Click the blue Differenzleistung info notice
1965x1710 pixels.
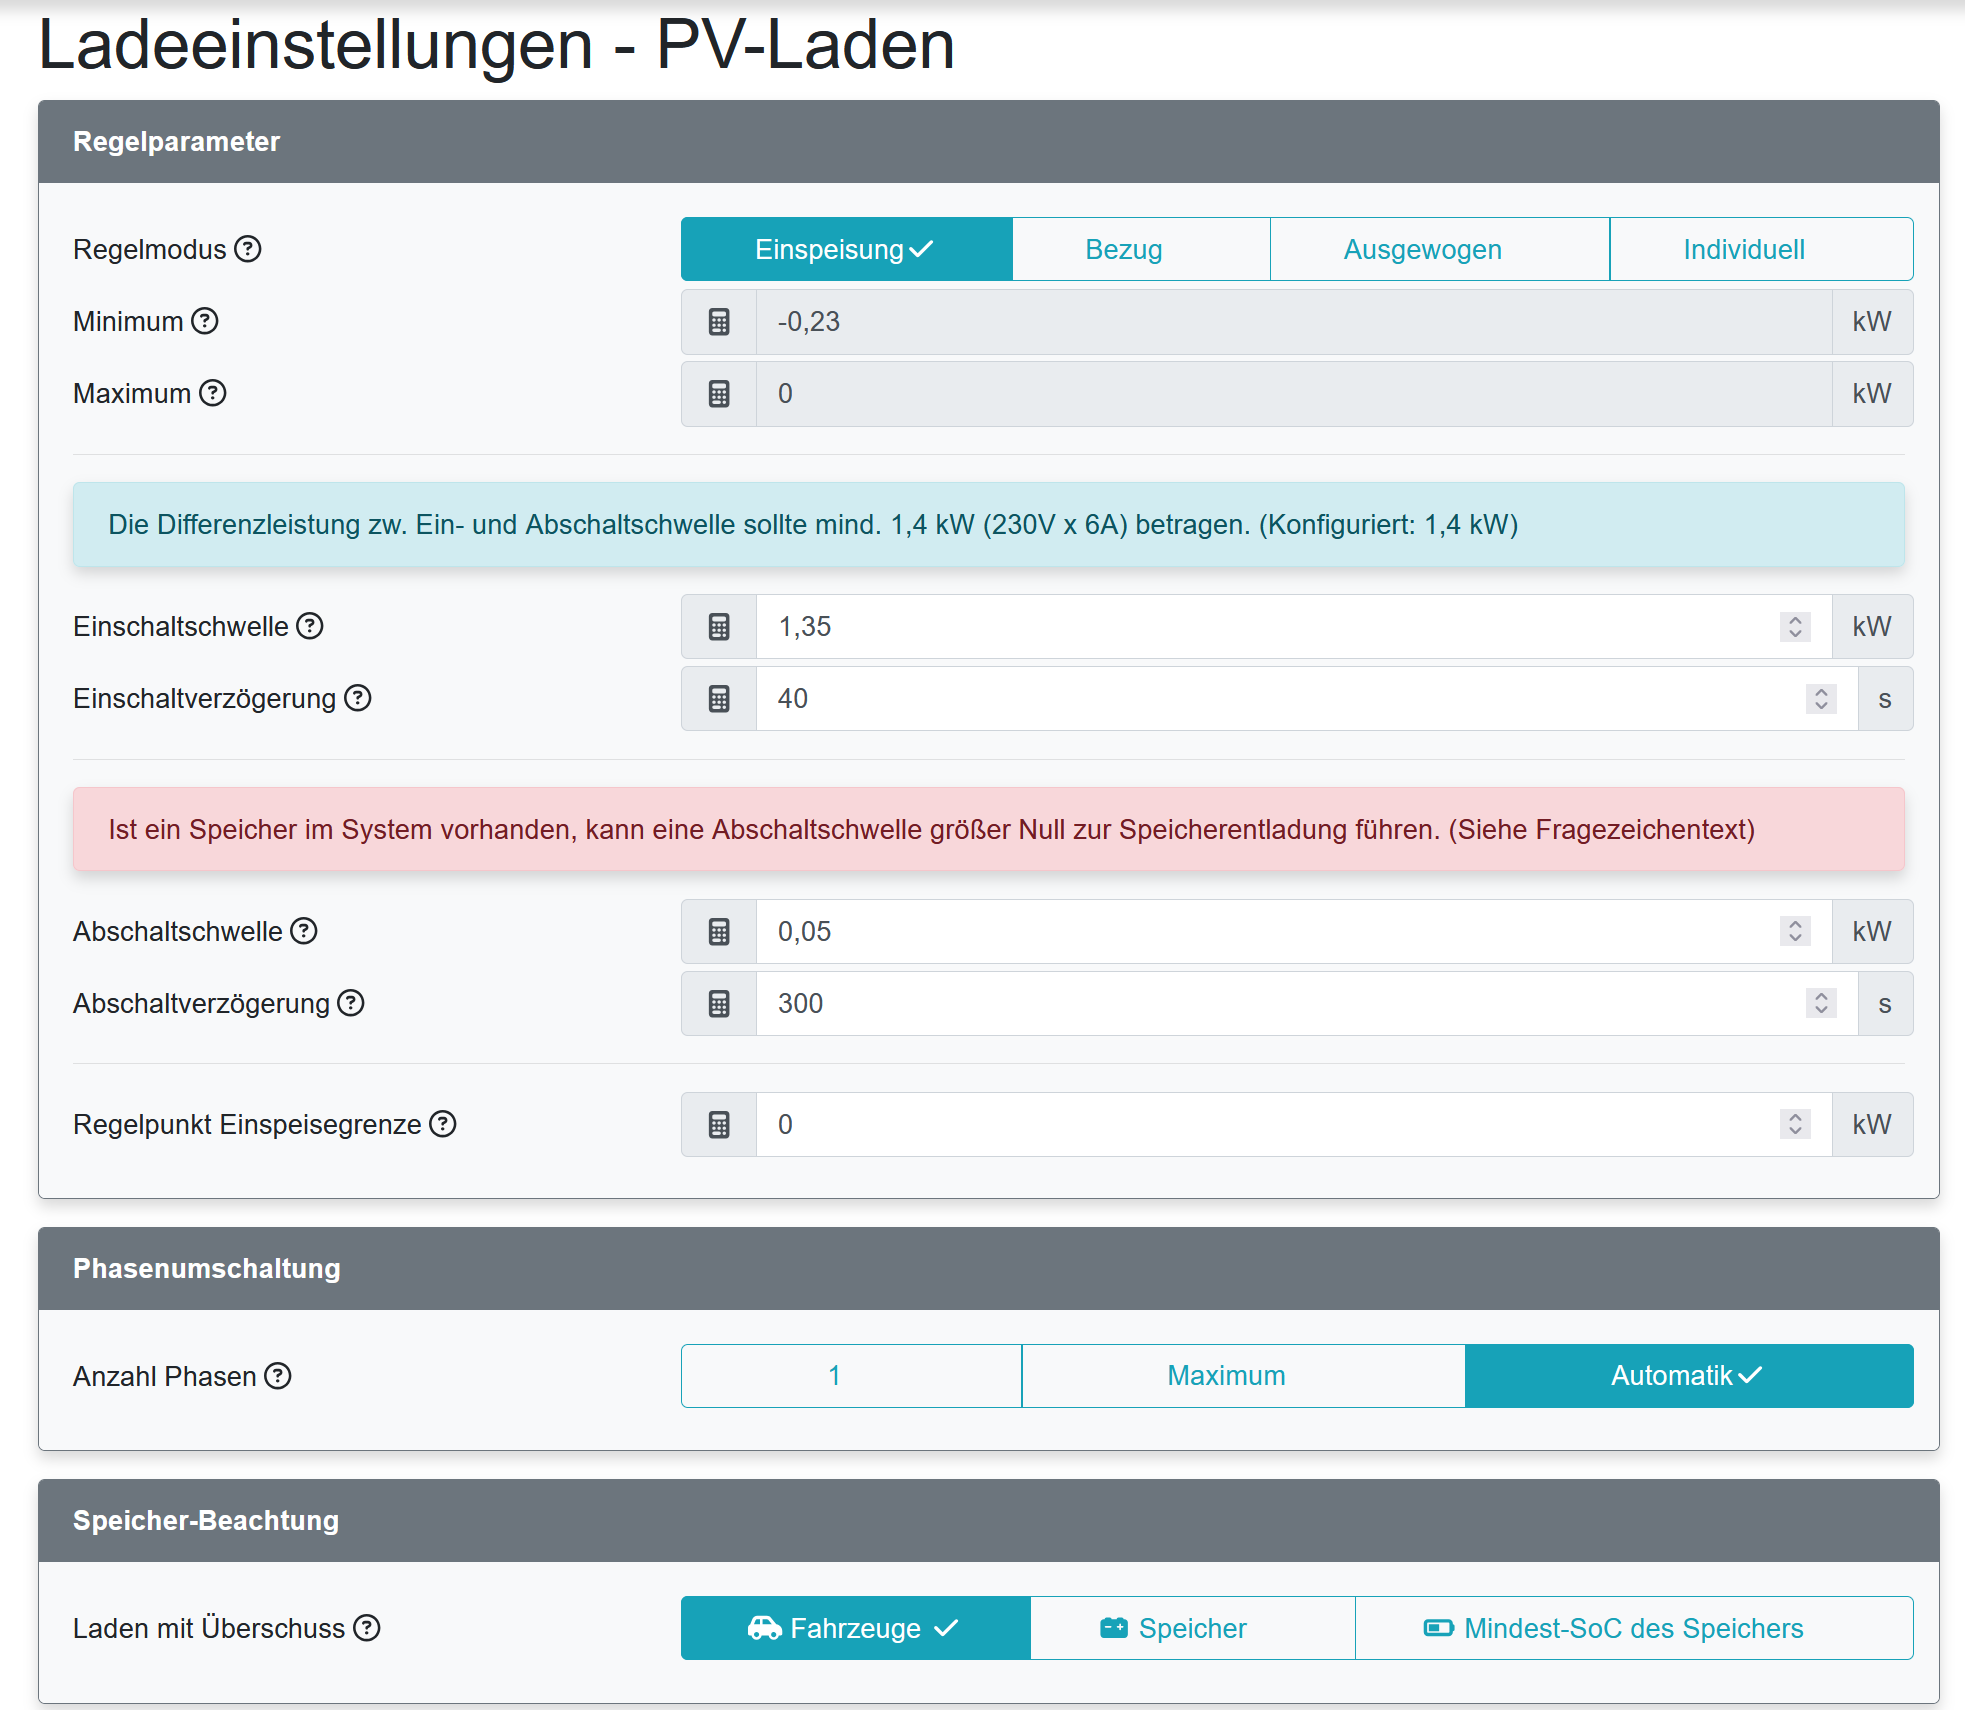[x=988, y=525]
